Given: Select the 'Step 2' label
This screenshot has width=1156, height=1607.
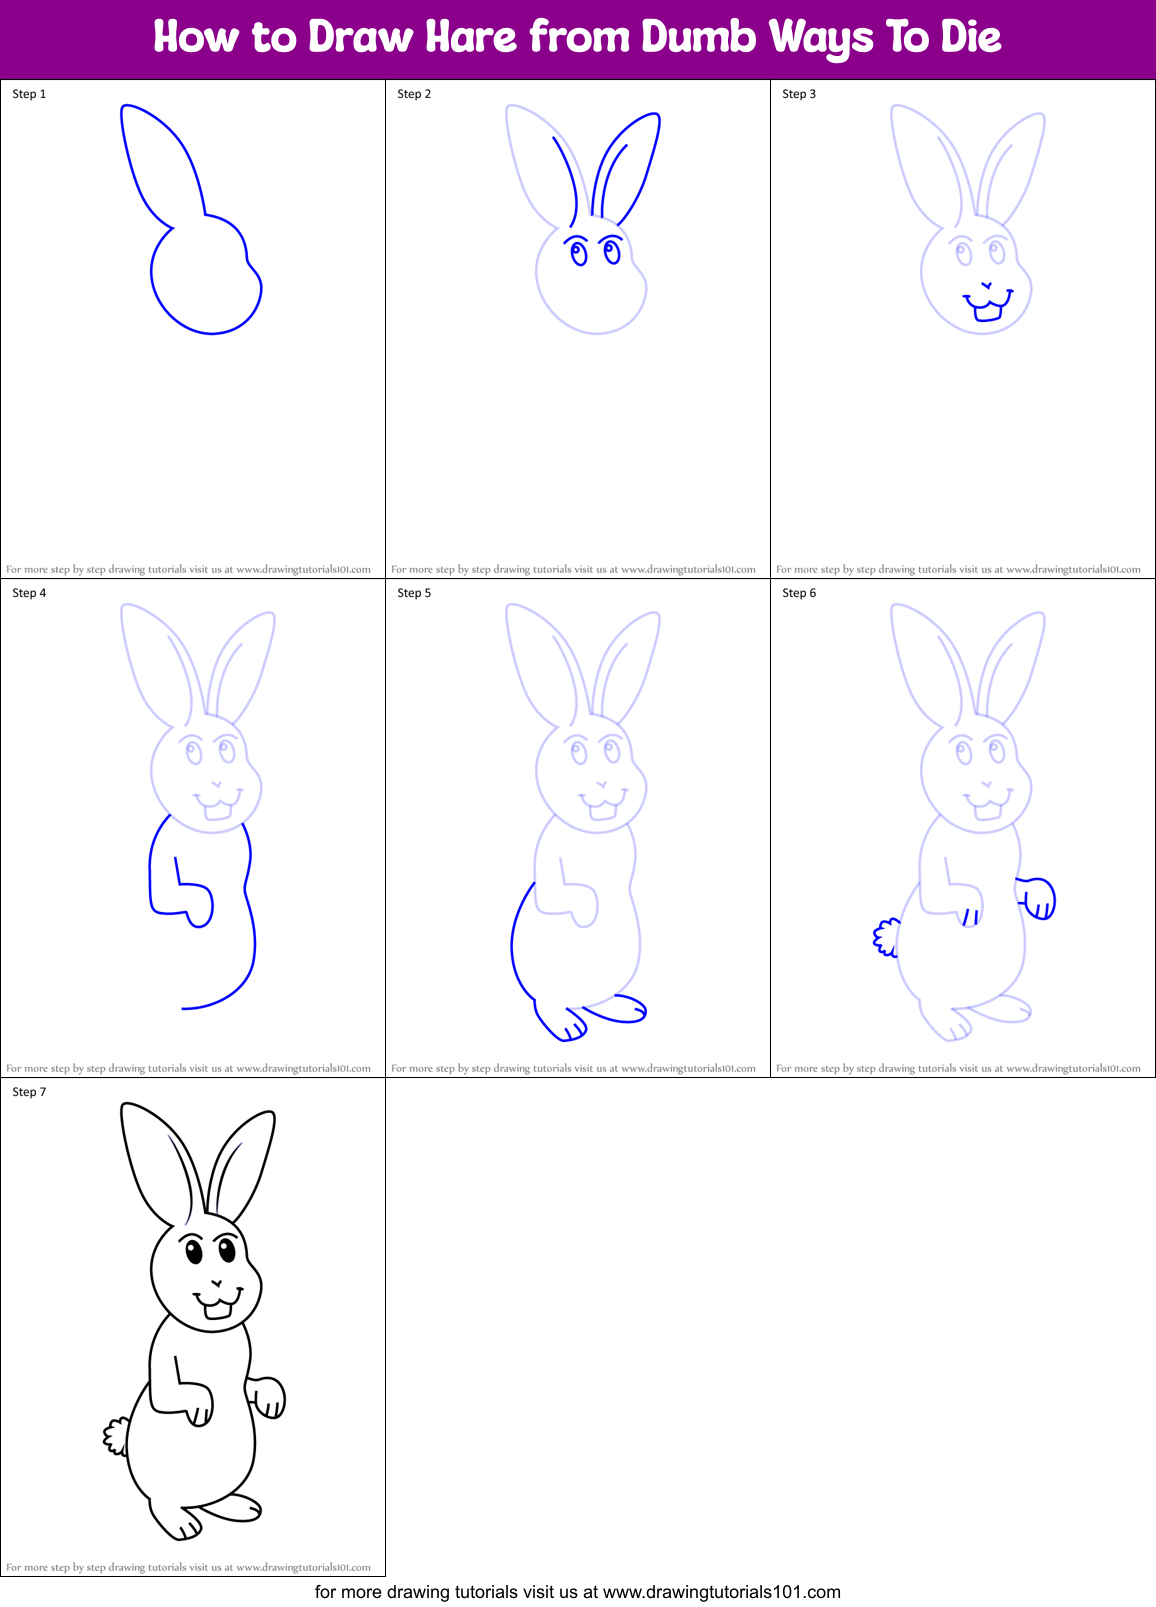Looking at the screenshot, I should (414, 94).
